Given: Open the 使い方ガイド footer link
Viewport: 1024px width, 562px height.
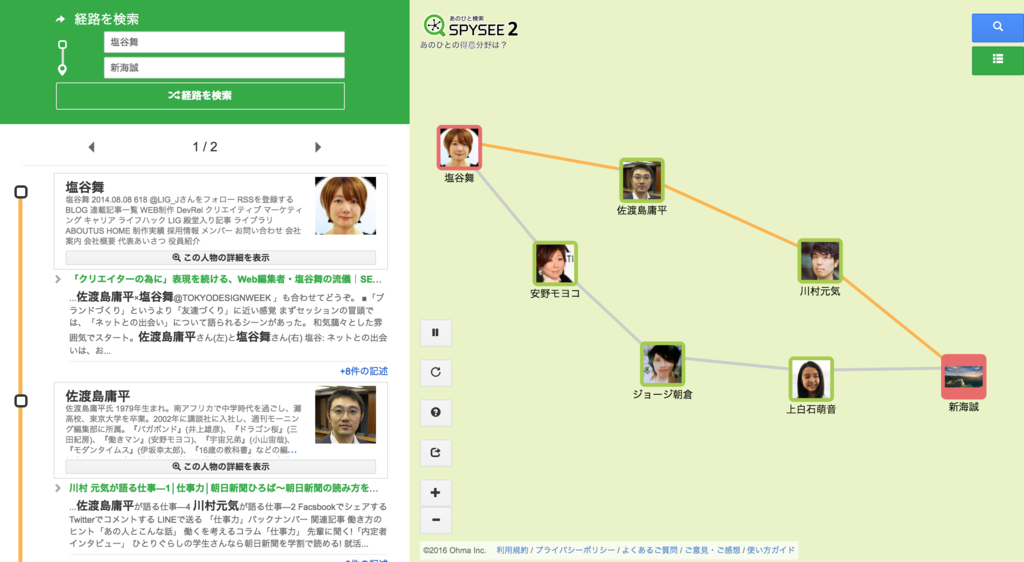Looking at the screenshot, I should [x=771, y=550].
